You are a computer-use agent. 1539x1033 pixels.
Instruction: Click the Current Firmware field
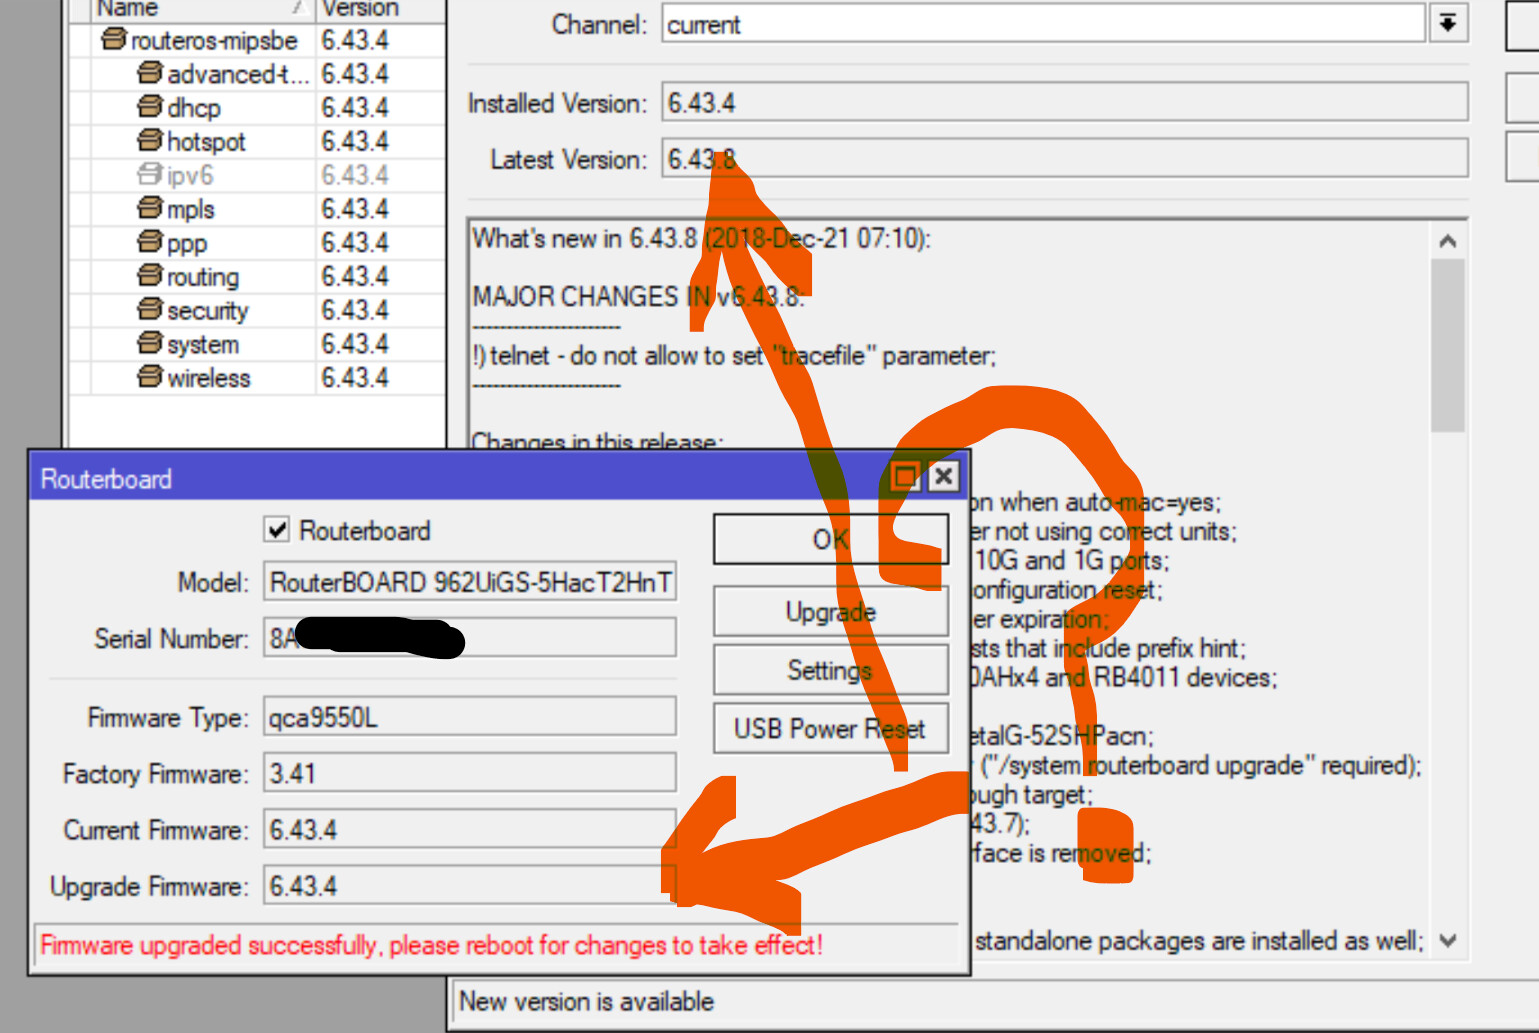tap(470, 830)
